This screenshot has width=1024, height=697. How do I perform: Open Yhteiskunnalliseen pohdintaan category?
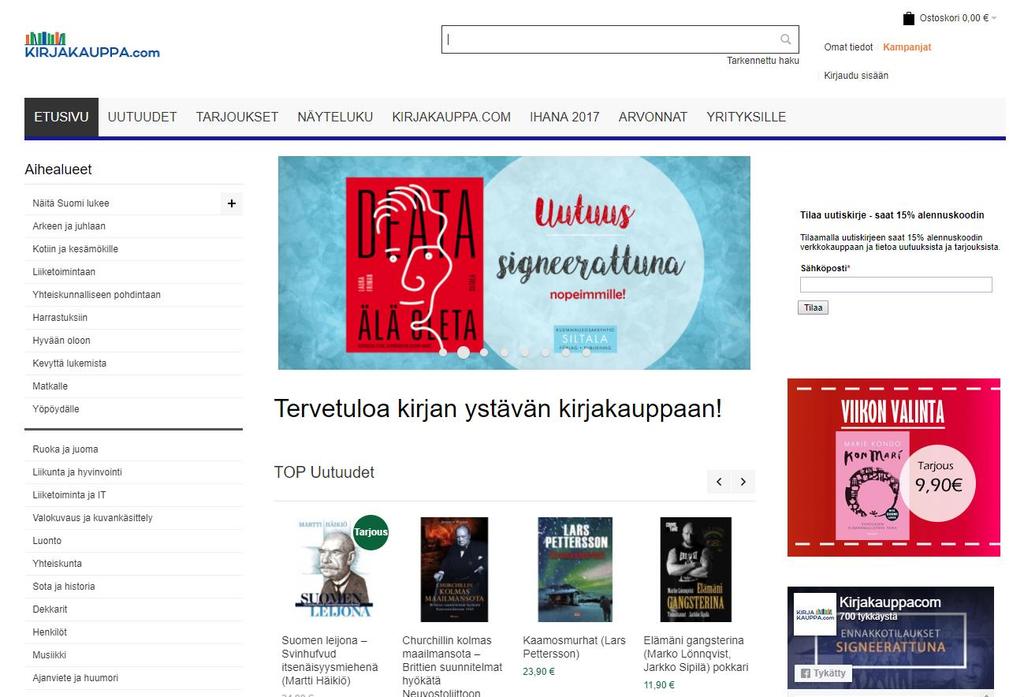(96, 295)
